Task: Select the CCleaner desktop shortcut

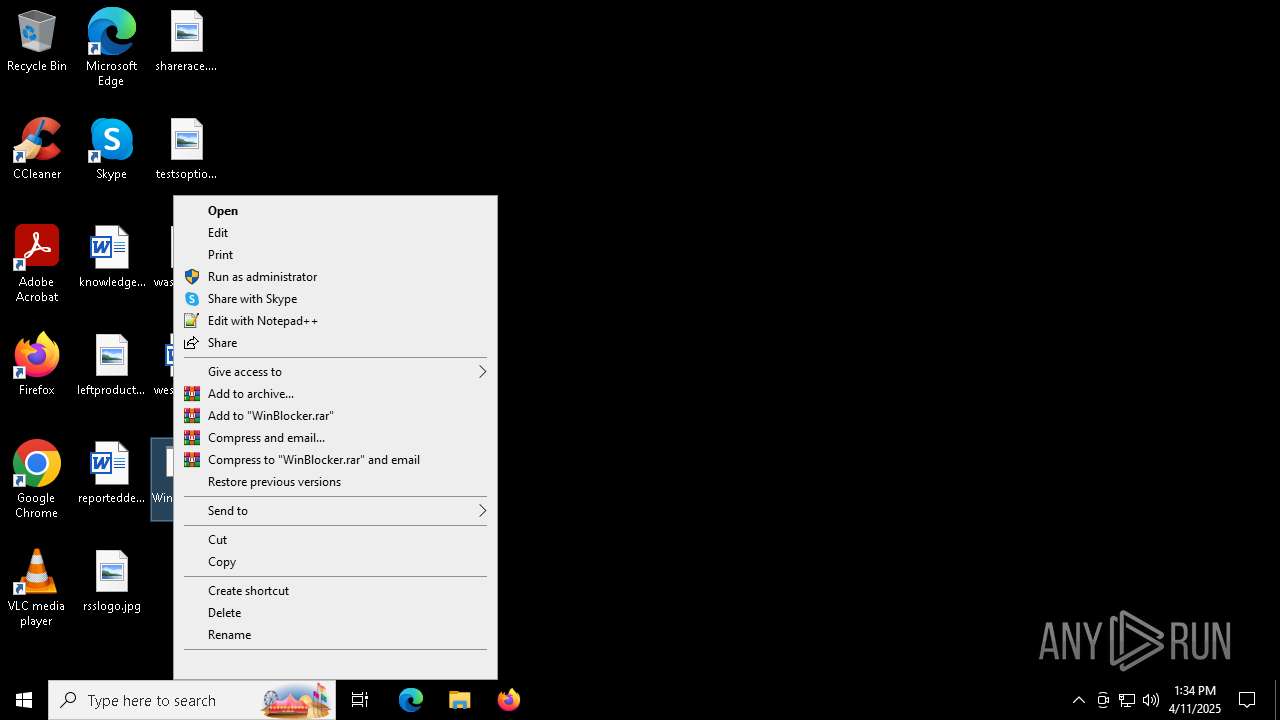Action: tap(37, 150)
